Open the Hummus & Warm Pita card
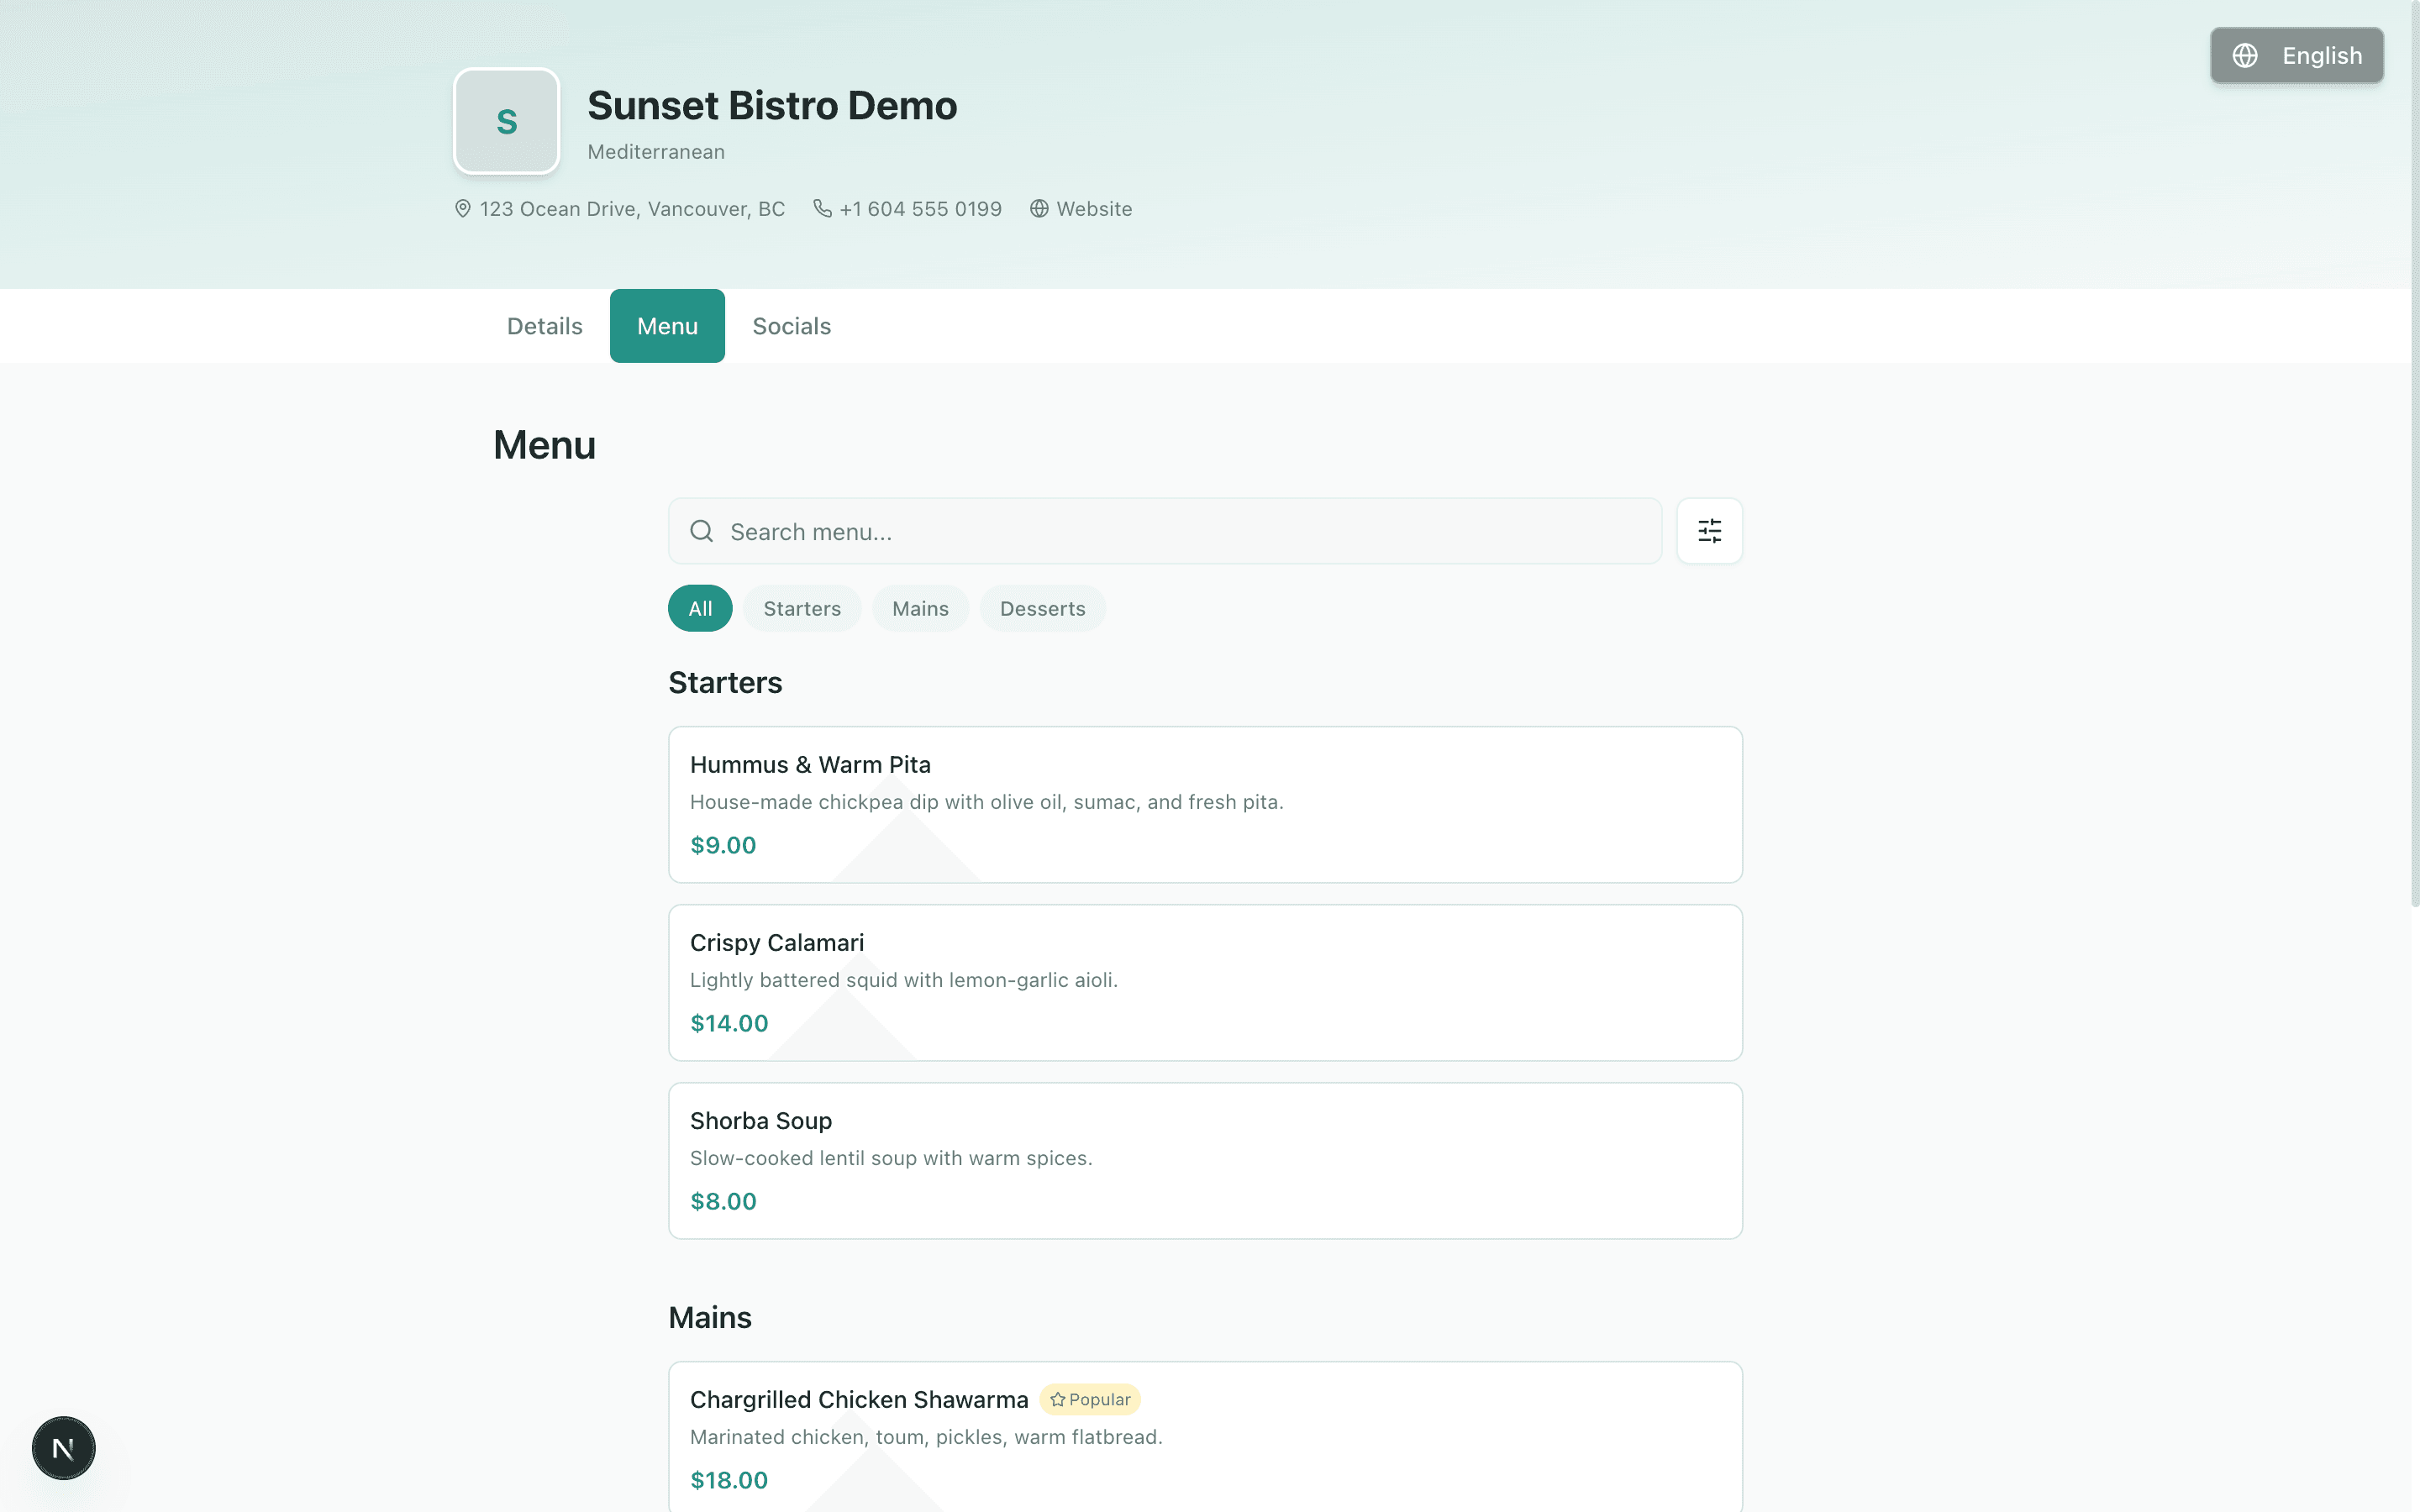The width and height of the screenshot is (2420, 1512). [x=1204, y=804]
